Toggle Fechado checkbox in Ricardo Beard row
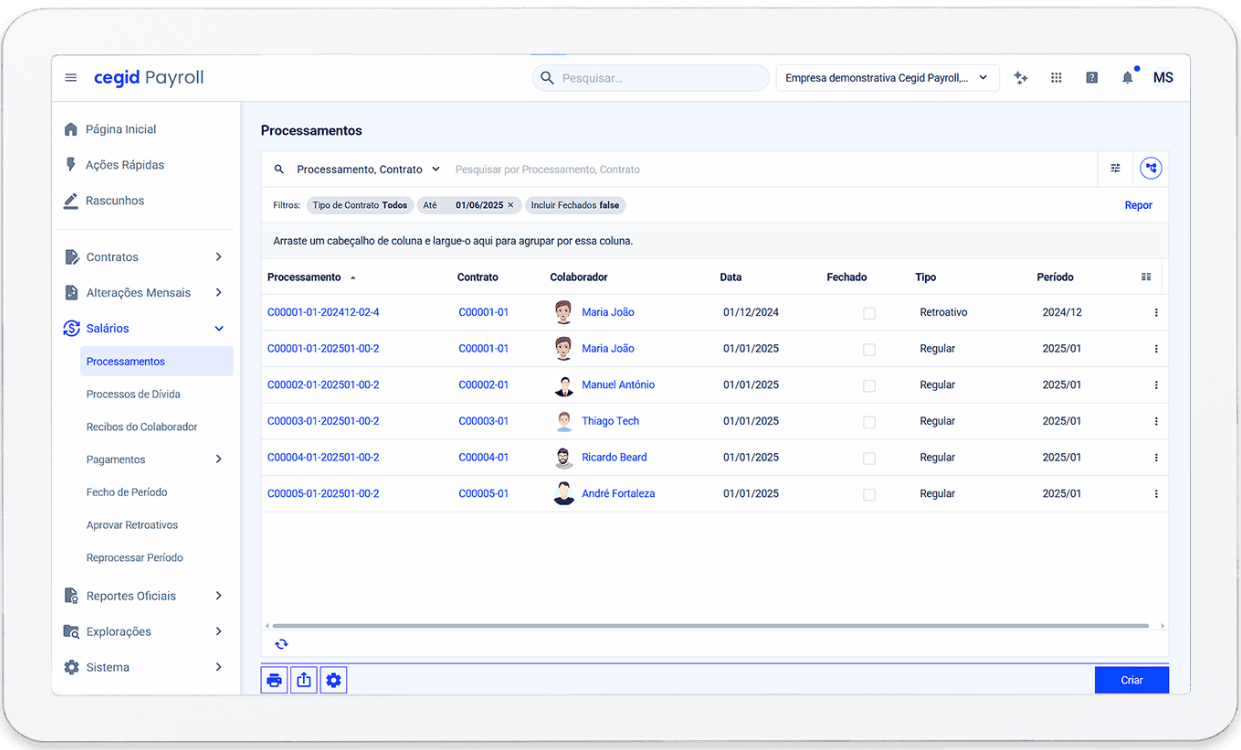This screenshot has width=1241, height=750. click(869, 458)
